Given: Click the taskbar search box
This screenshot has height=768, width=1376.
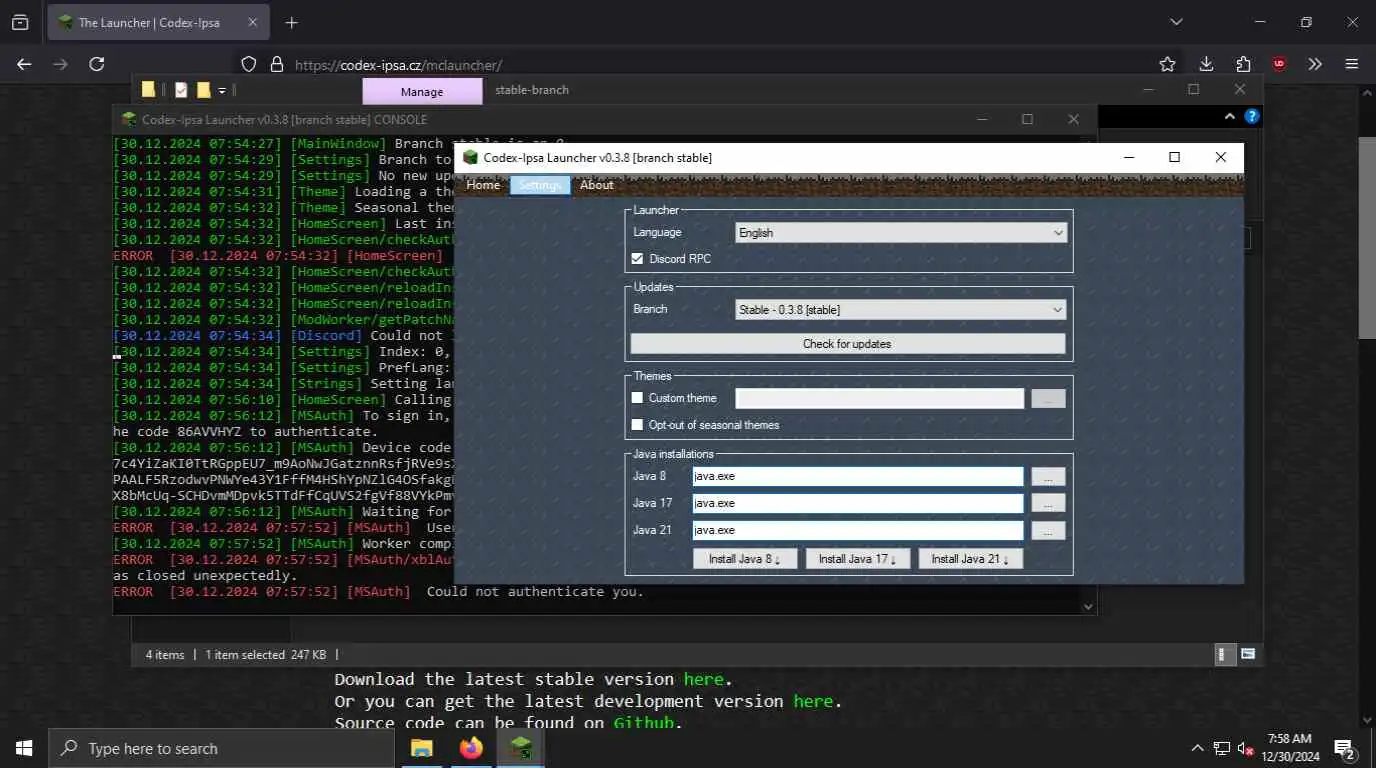Looking at the screenshot, I should coord(221,748).
